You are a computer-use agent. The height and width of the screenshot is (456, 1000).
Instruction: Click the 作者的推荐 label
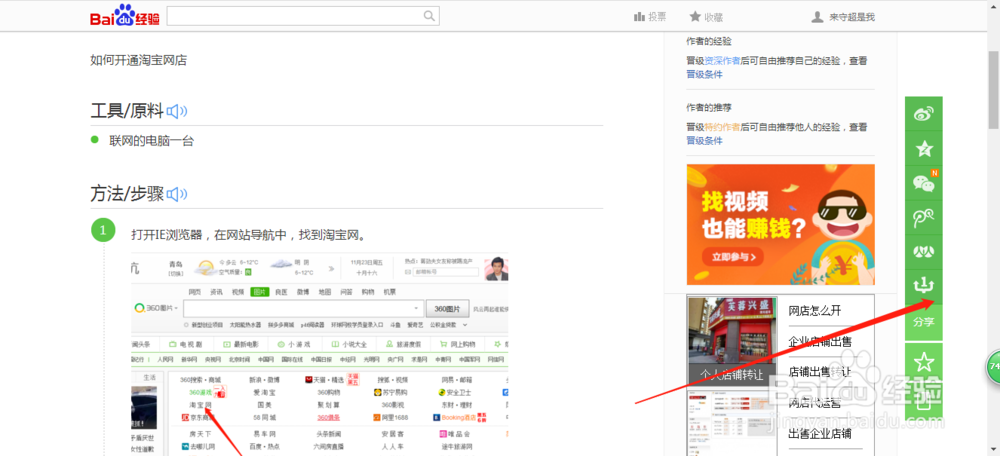coord(709,108)
